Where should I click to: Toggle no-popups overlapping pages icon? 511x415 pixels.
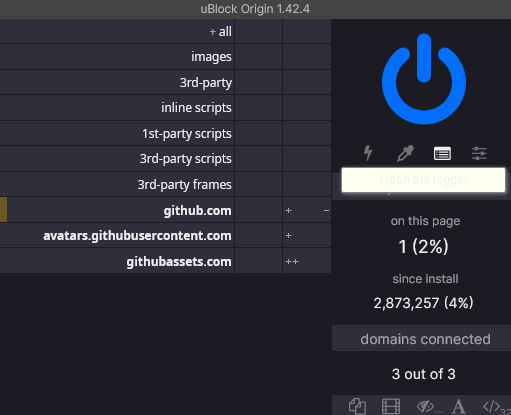[x=357, y=407]
